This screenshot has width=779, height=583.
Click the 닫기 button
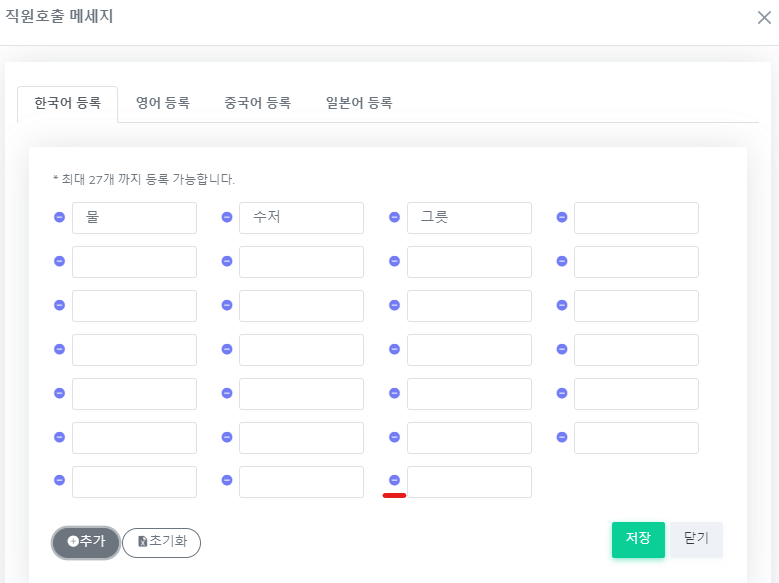tap(696, 539)
